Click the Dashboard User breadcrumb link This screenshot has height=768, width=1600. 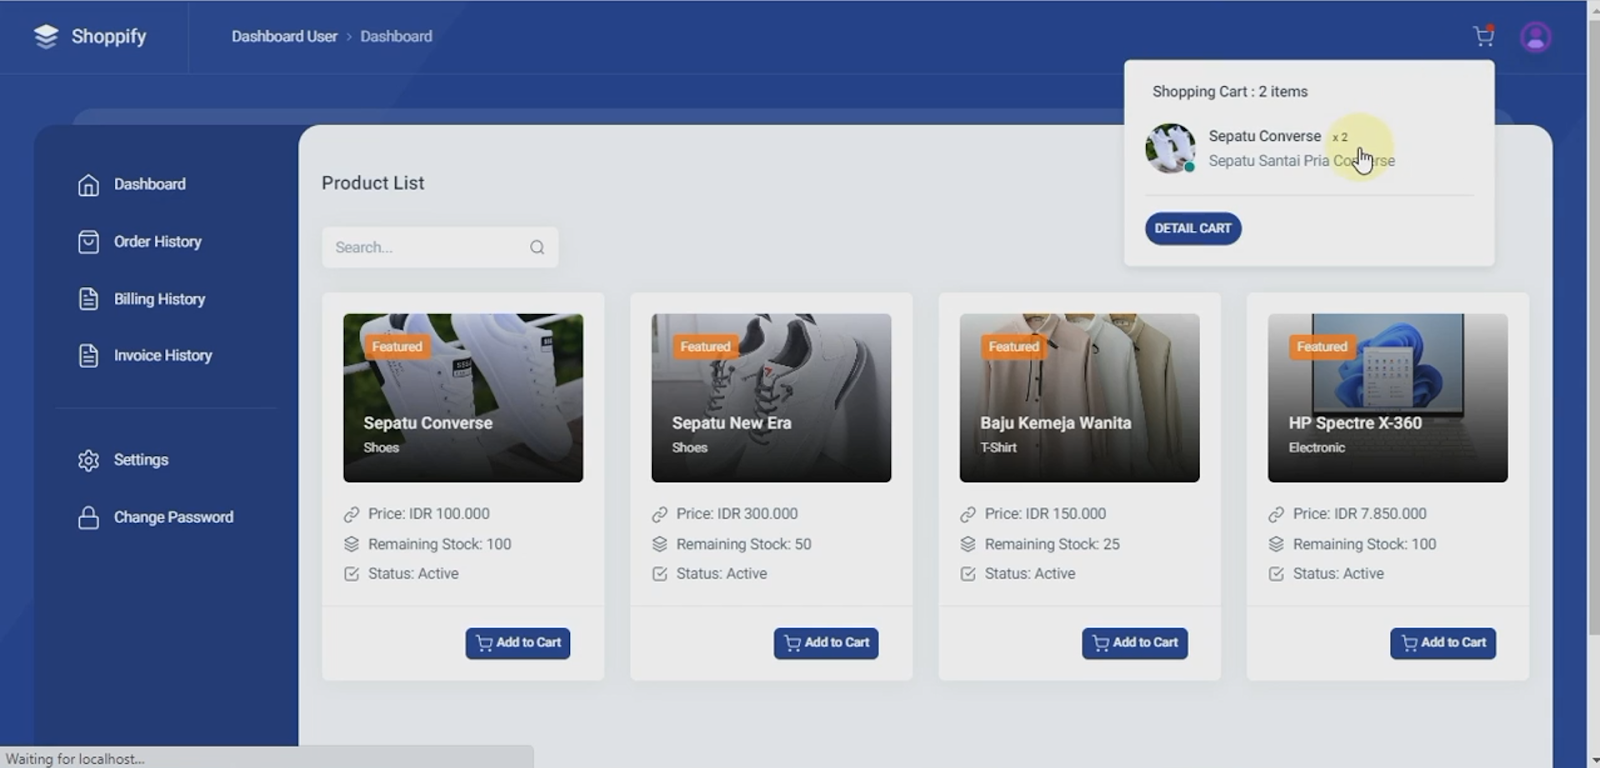click(x=284, y=36)
